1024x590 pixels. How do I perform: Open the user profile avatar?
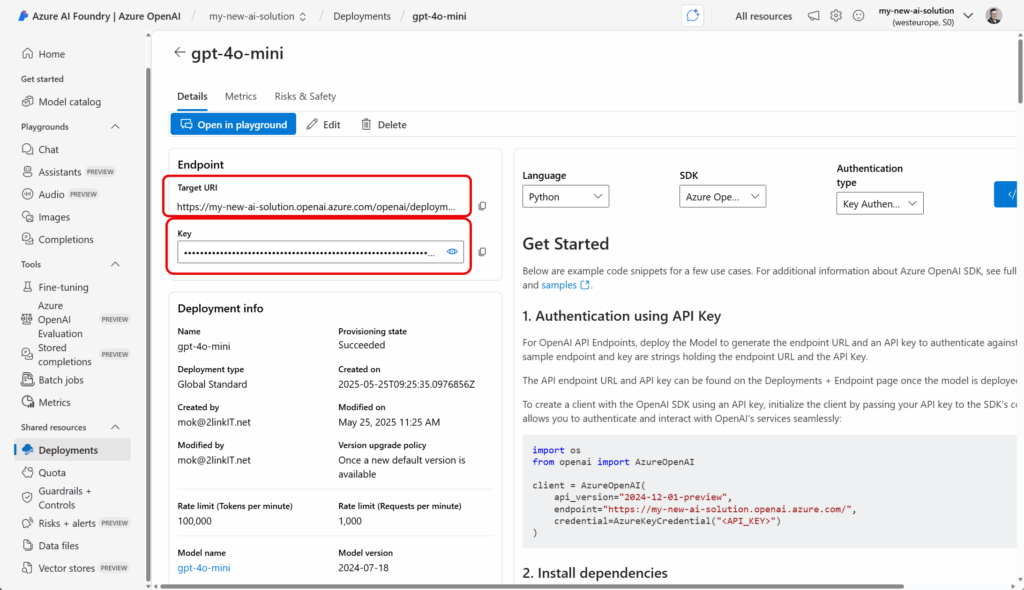pyautogui.click(x=994, y=16)
